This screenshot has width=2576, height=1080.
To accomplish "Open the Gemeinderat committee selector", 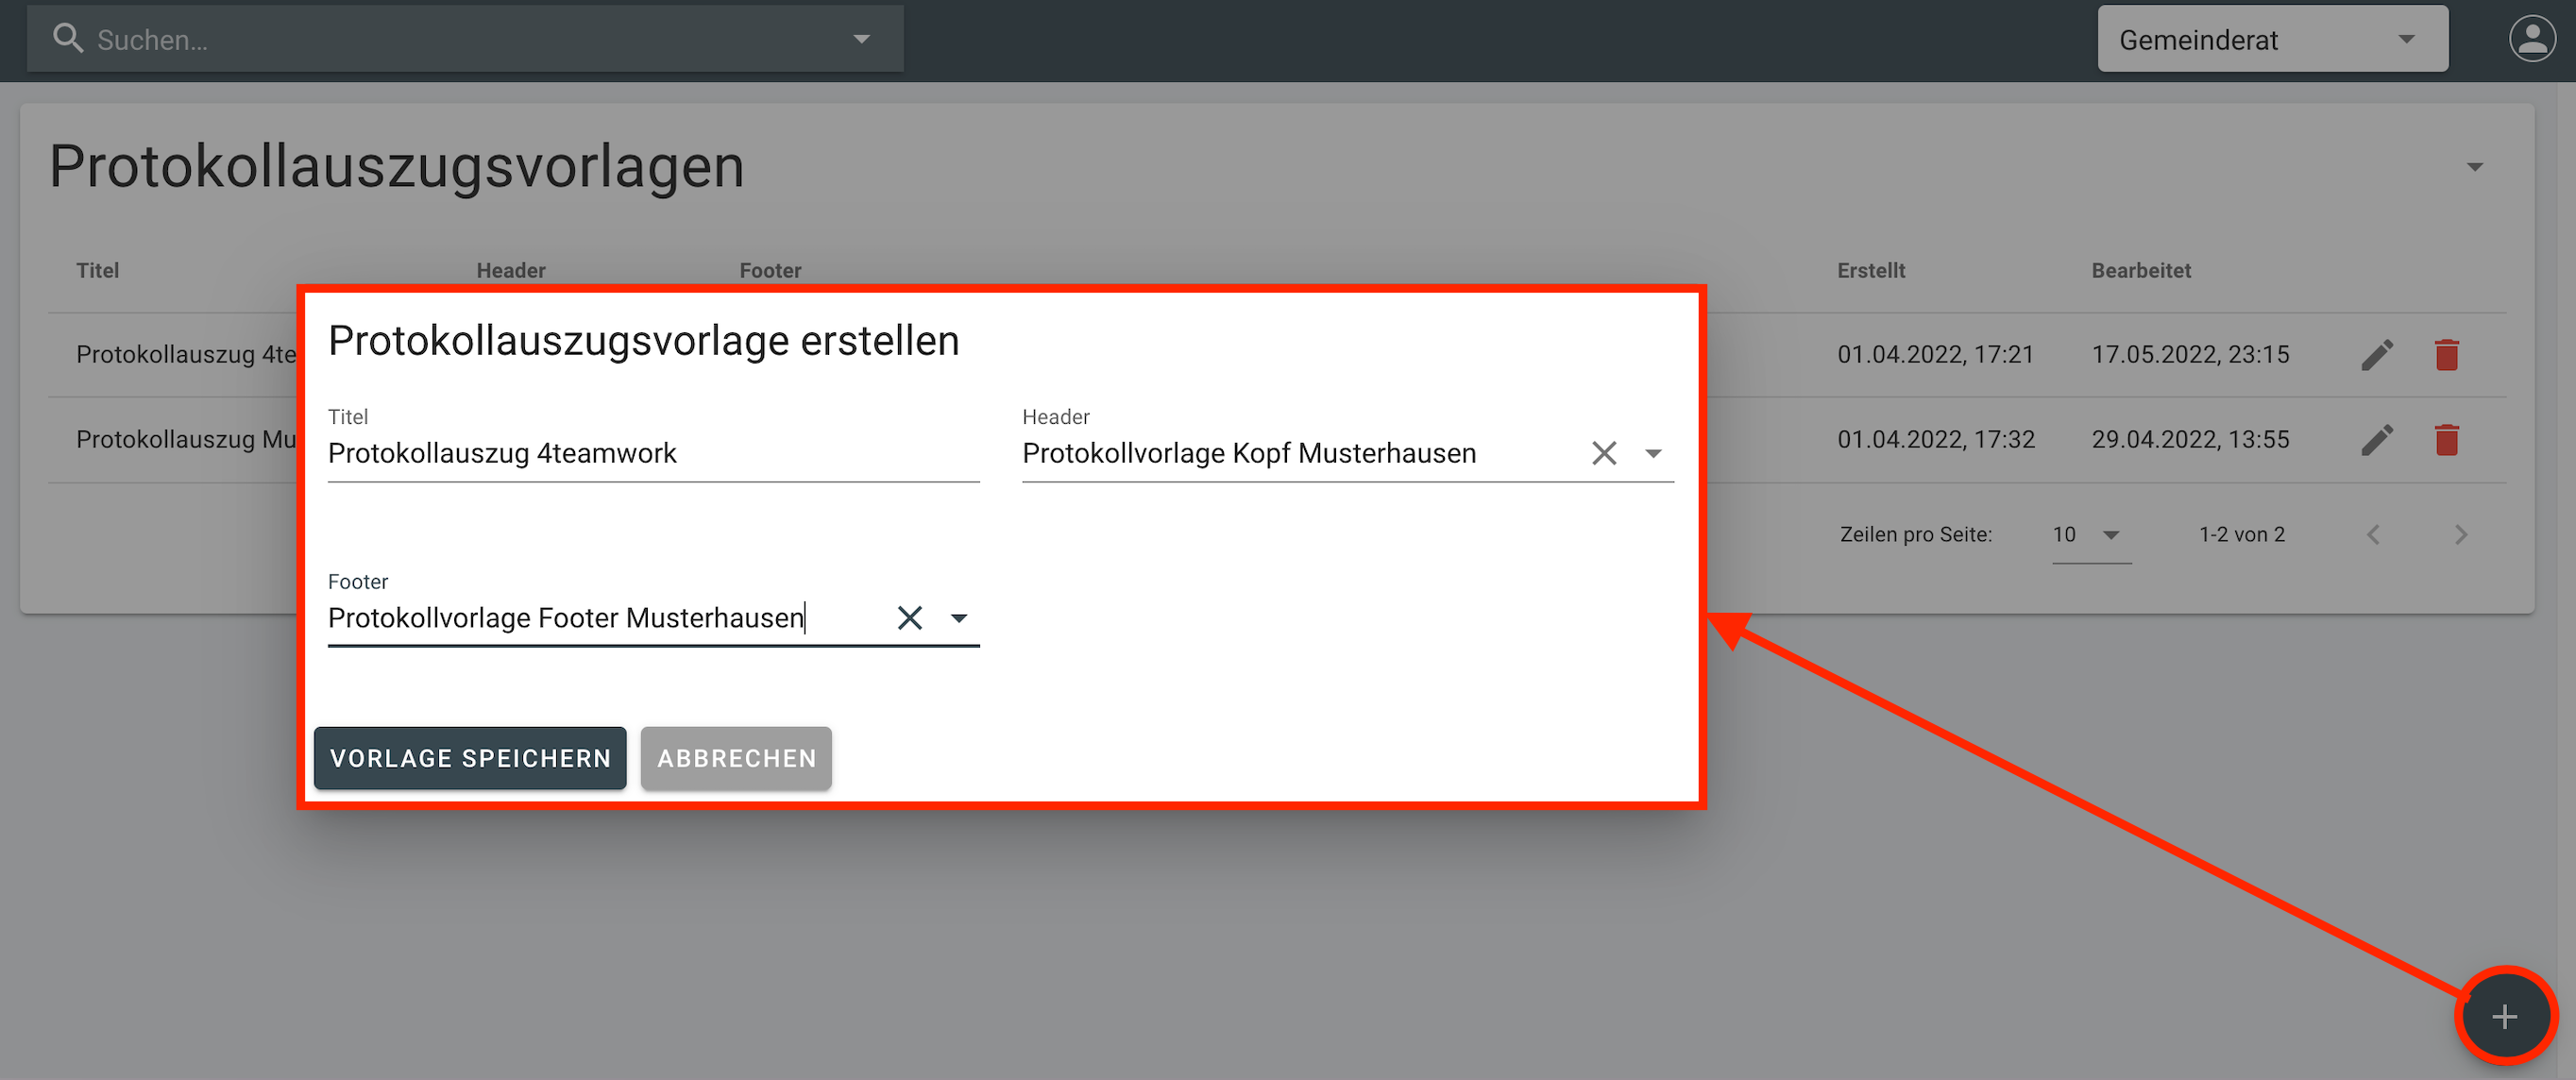I will [x=2272, y=39].
